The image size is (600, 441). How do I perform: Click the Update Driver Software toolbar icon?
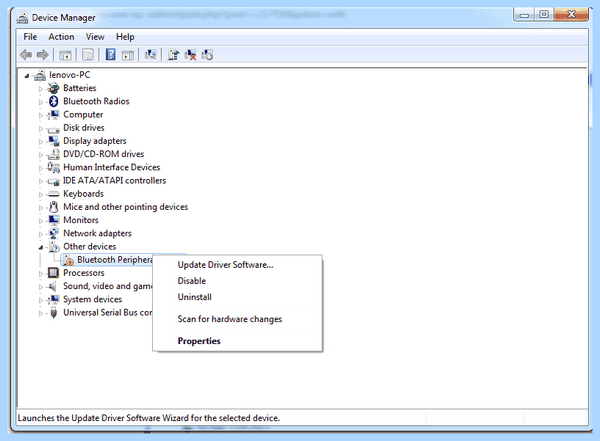tap(173, 55)
